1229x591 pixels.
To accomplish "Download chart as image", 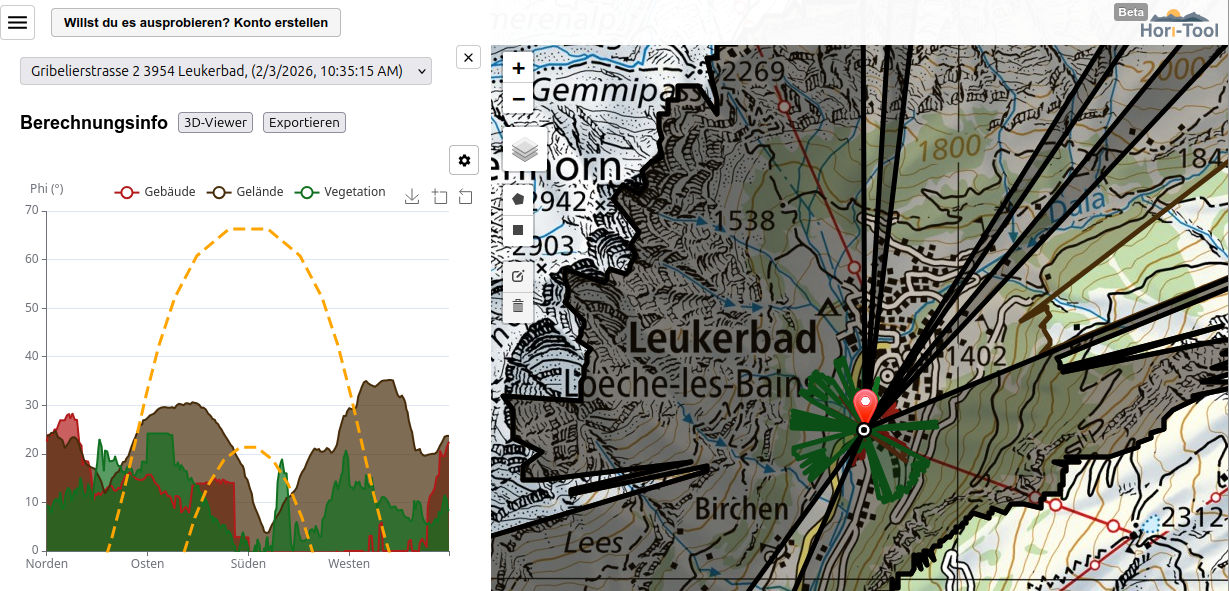I will pyautogui.click(x=412, y=197).
